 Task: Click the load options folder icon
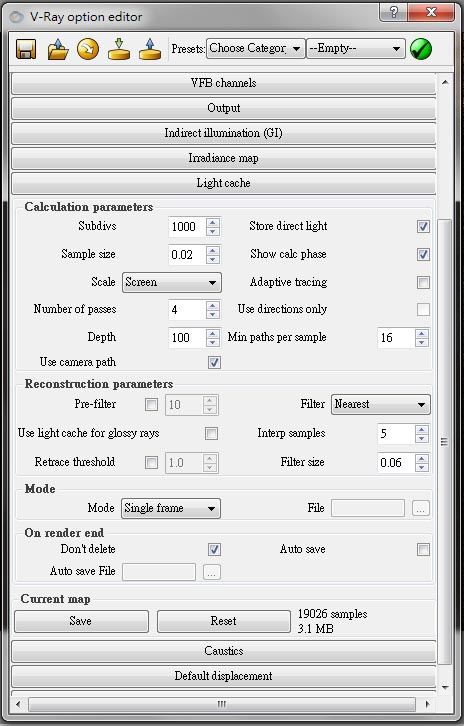coord(57,49)
